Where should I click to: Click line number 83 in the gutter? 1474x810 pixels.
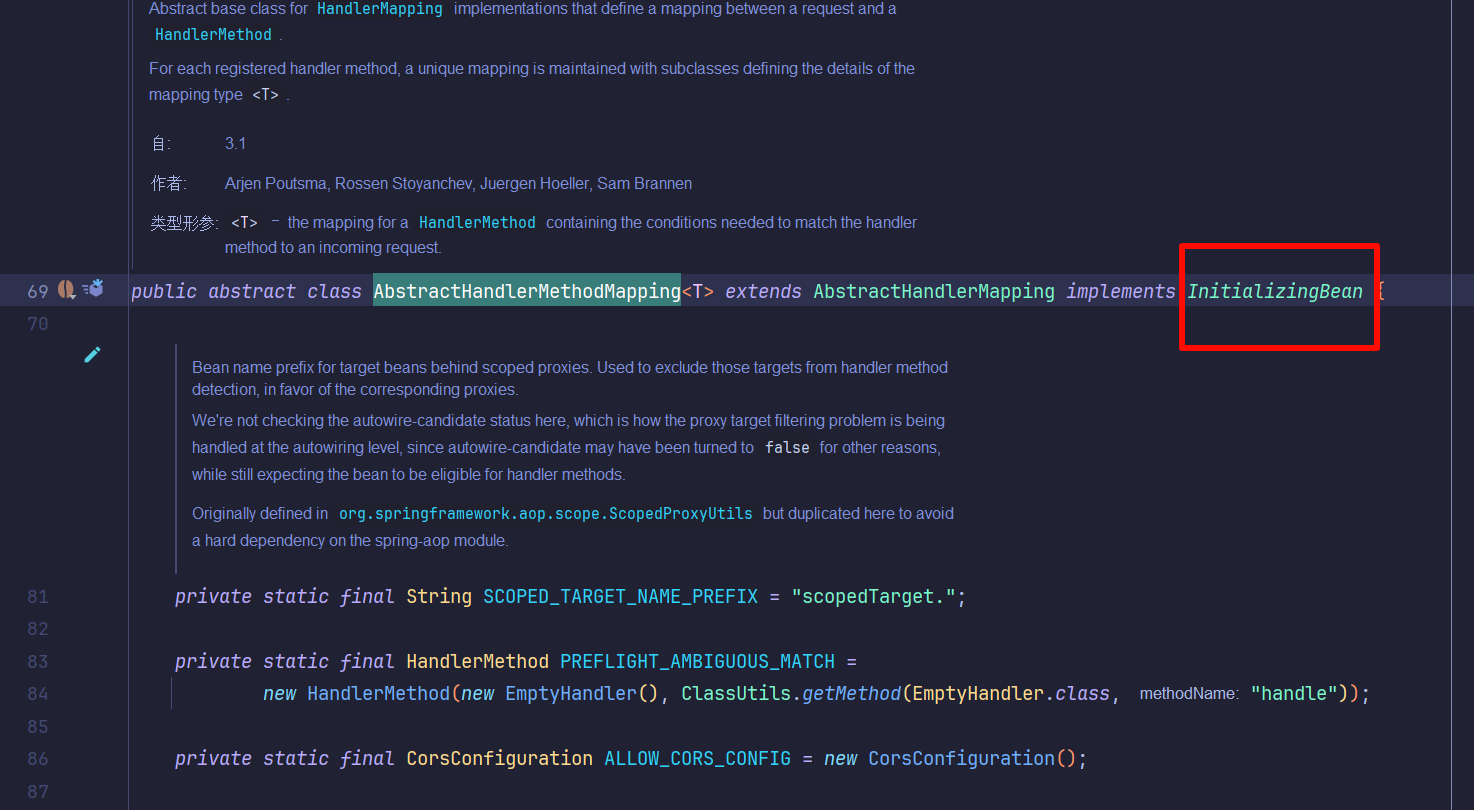38,661
